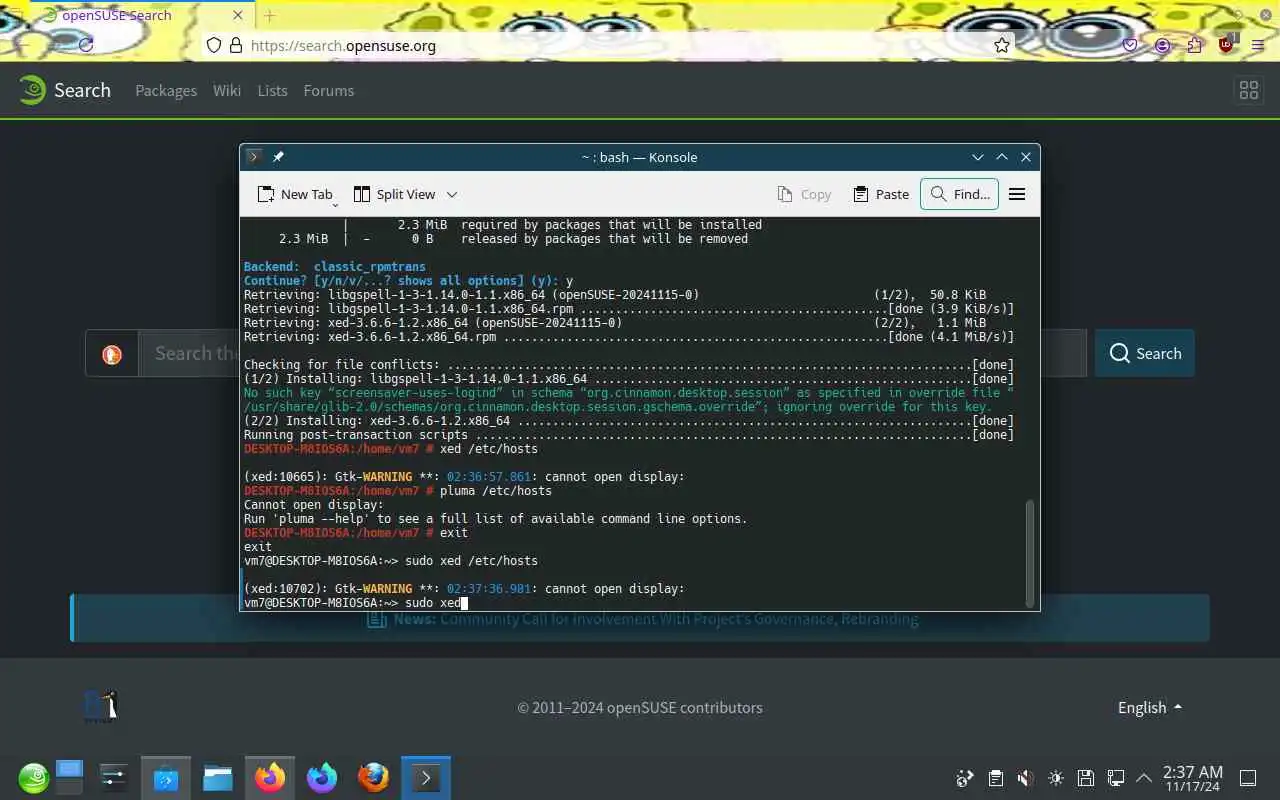The width and height of the screenshot is (1280, 800).
Task: Select the Konsole entry in the taskbar
Action: pos(426,777)
